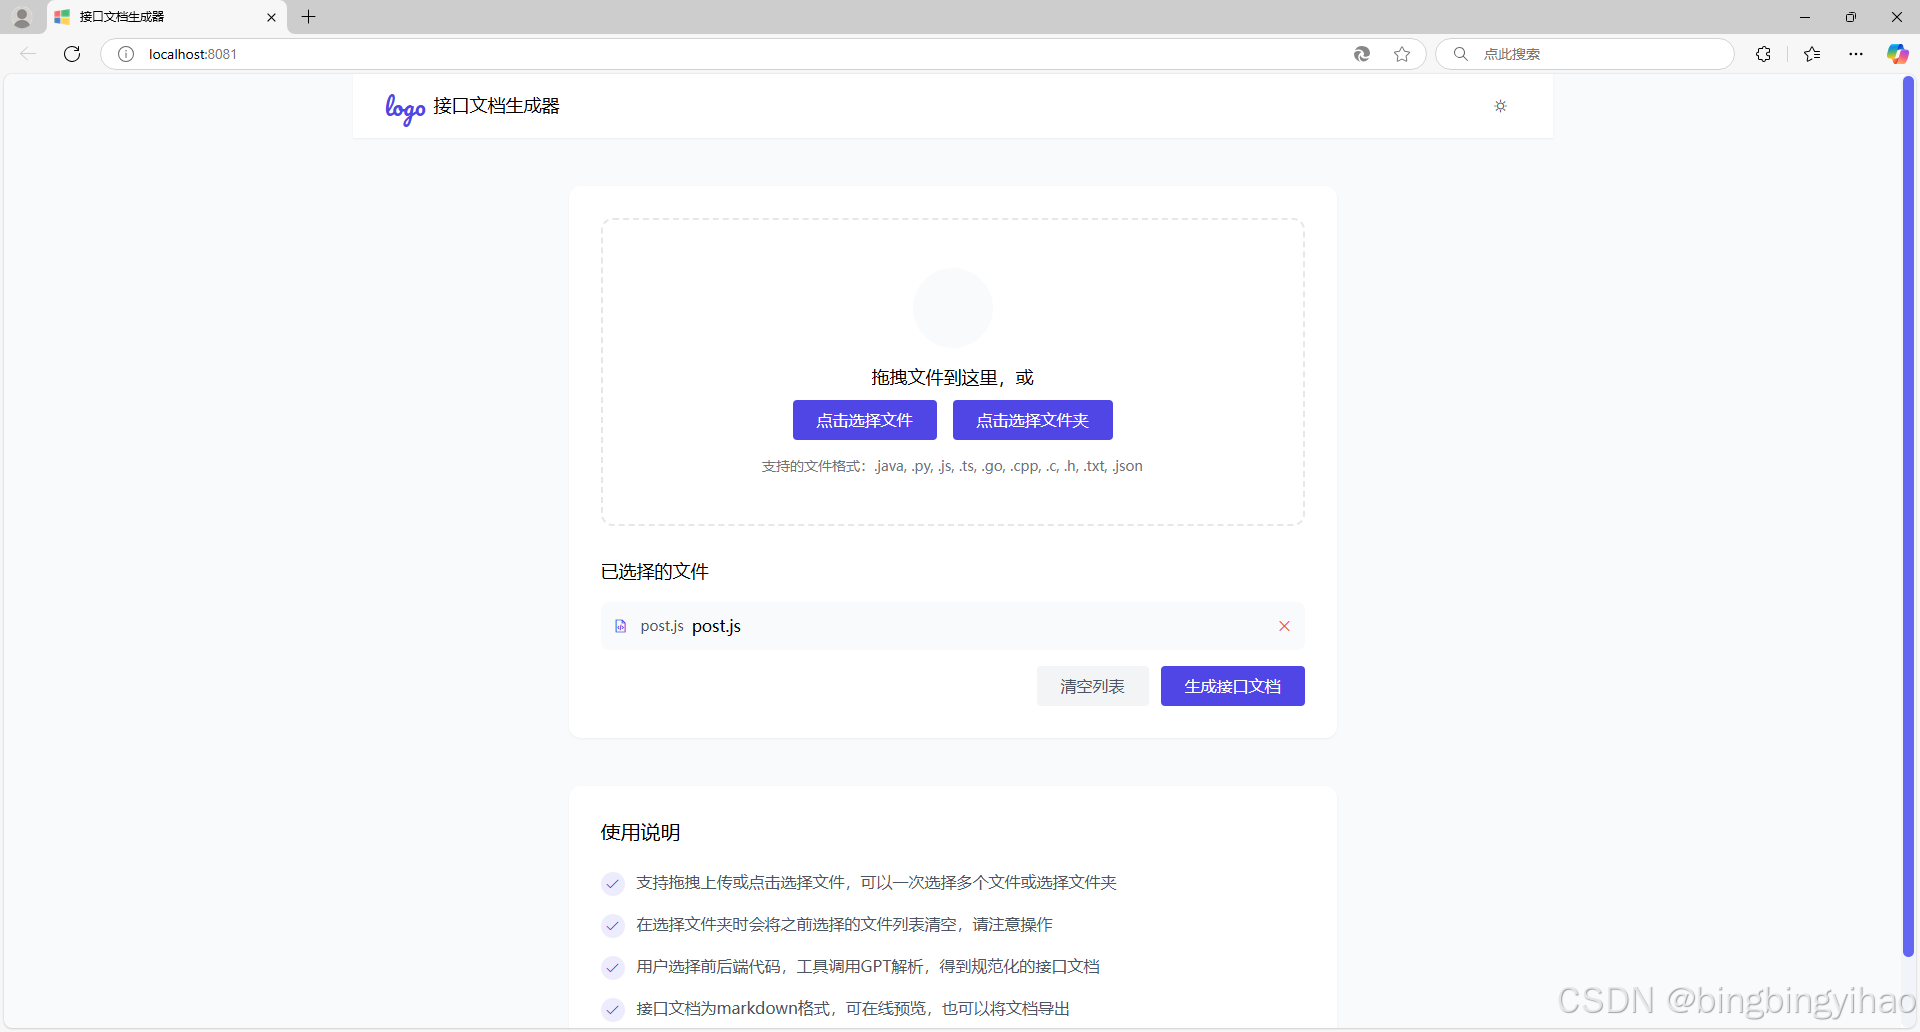Click the circular upload placeholder in the drop zone
This screenshot has width=1920, height=1032.
click(953, 308)
